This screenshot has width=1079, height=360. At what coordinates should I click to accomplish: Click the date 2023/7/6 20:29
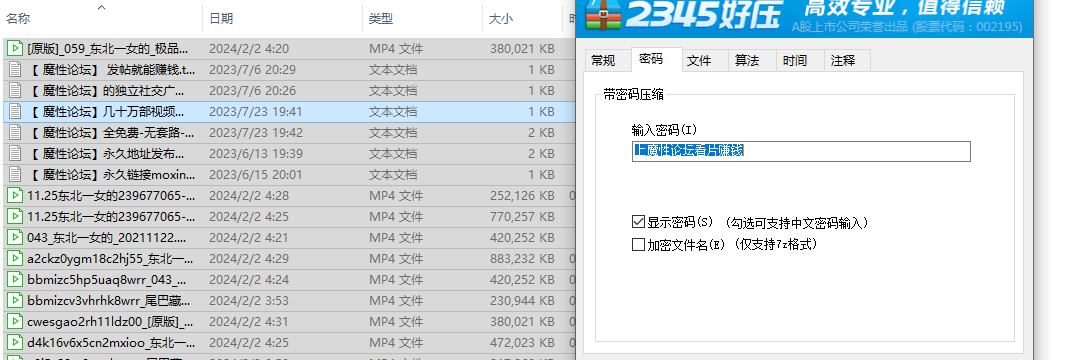pyautogui.click(x=252, y=70)
